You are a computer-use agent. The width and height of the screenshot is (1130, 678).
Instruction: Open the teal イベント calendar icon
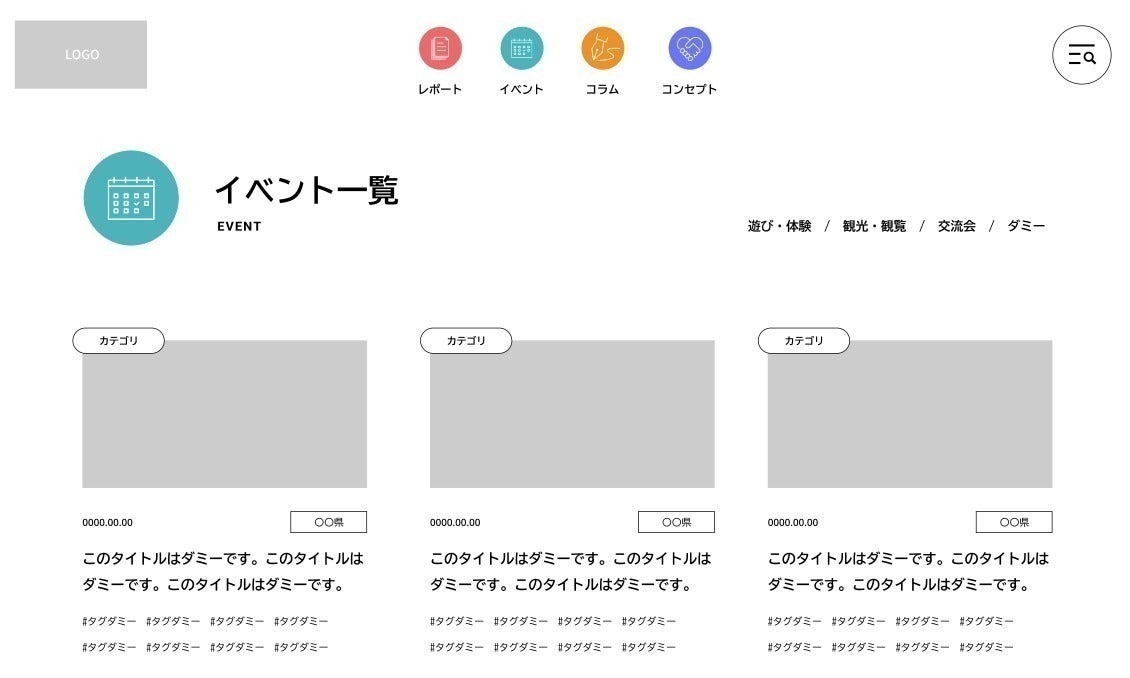pos(522,48)
